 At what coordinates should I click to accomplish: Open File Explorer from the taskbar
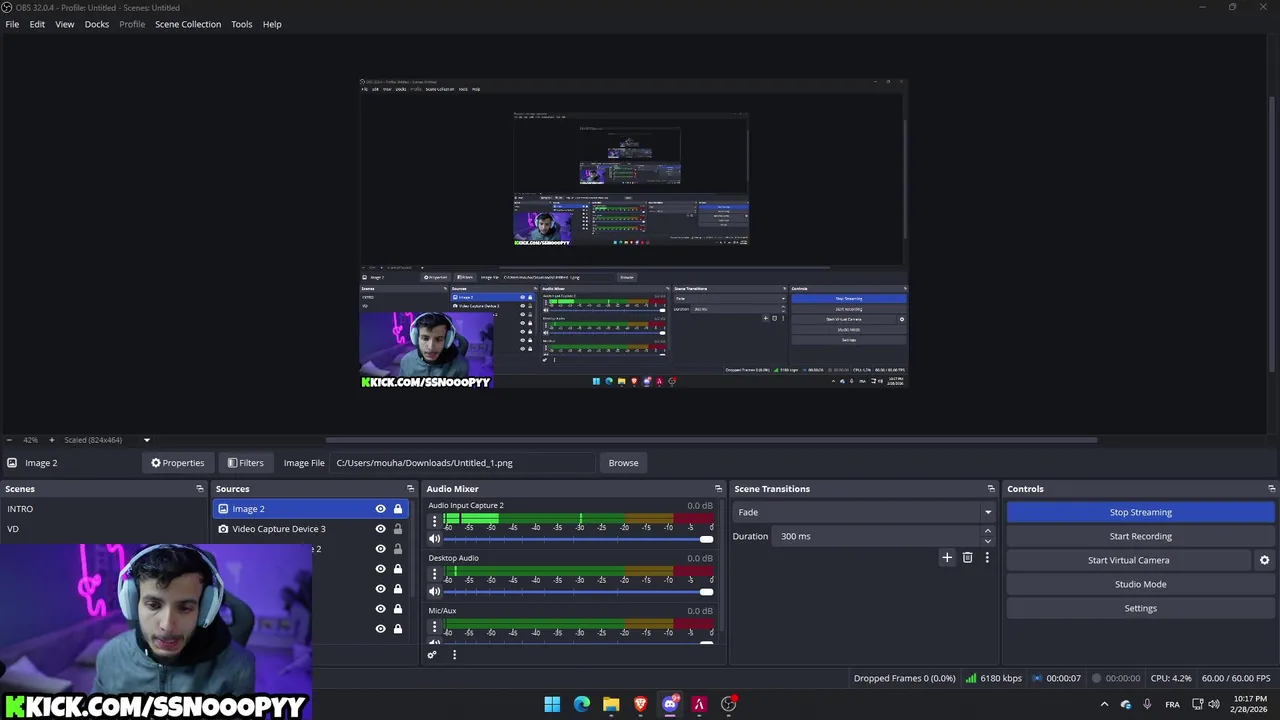pyautogui.click(x=611, y=704)
